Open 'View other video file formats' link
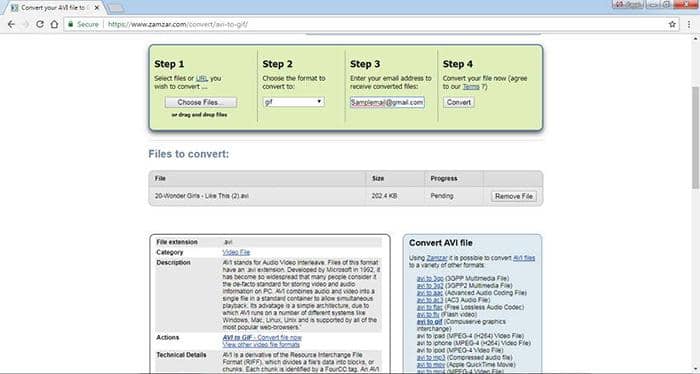The image size is (700, 374). click(261, 345)
